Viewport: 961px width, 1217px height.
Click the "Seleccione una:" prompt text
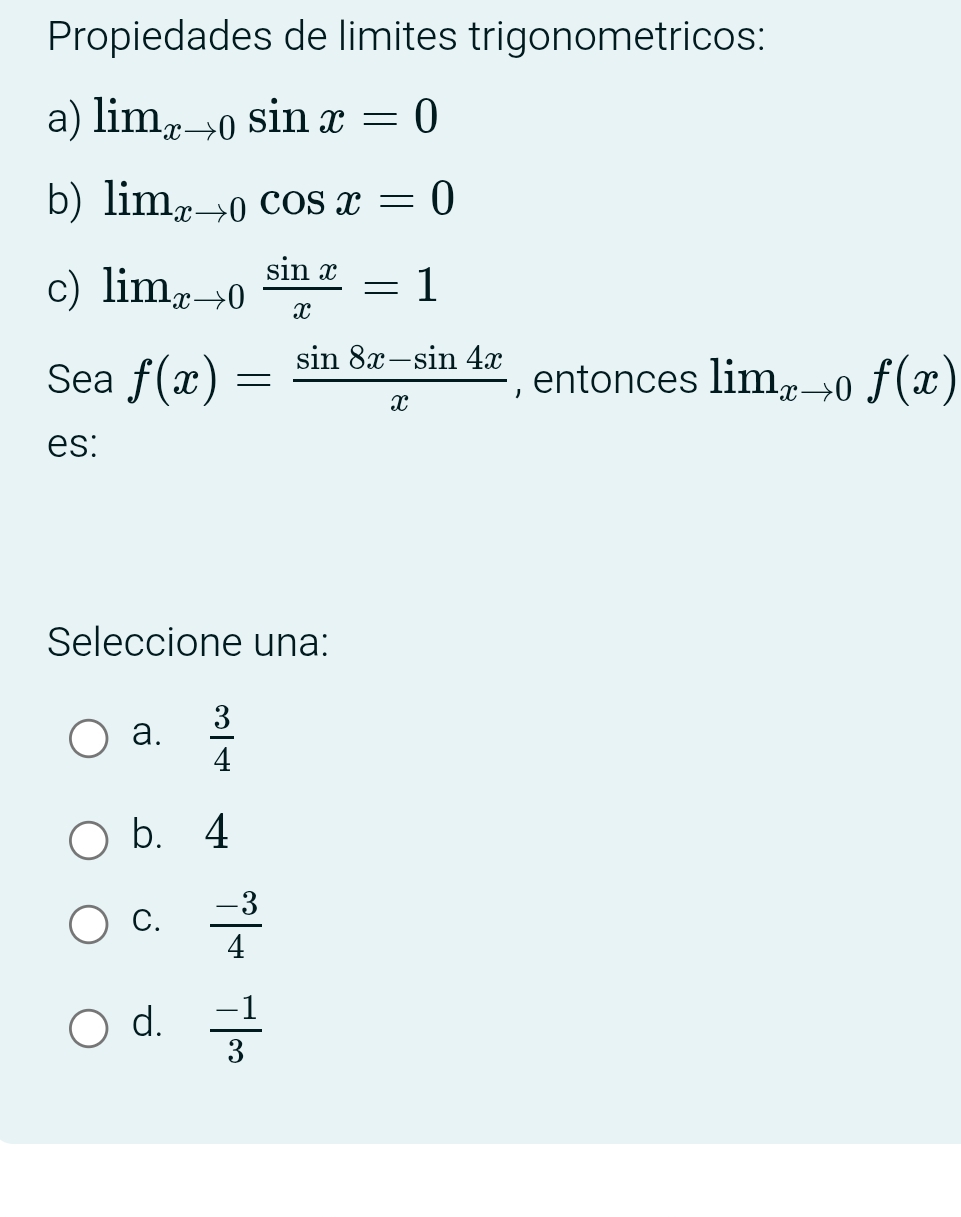click(188, 642)
